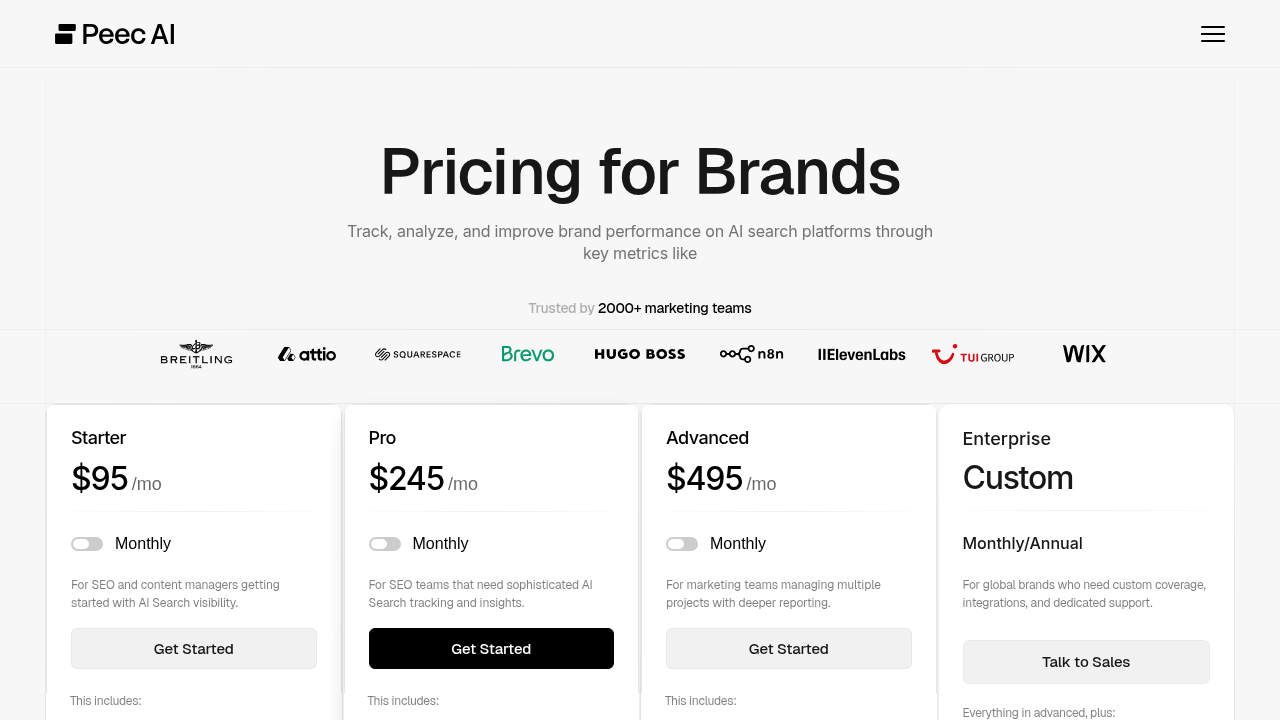Image resolution: width=1280 pixels, height=720 pixels.
Task: Click the Attio logo
Action: coord(307,354)
